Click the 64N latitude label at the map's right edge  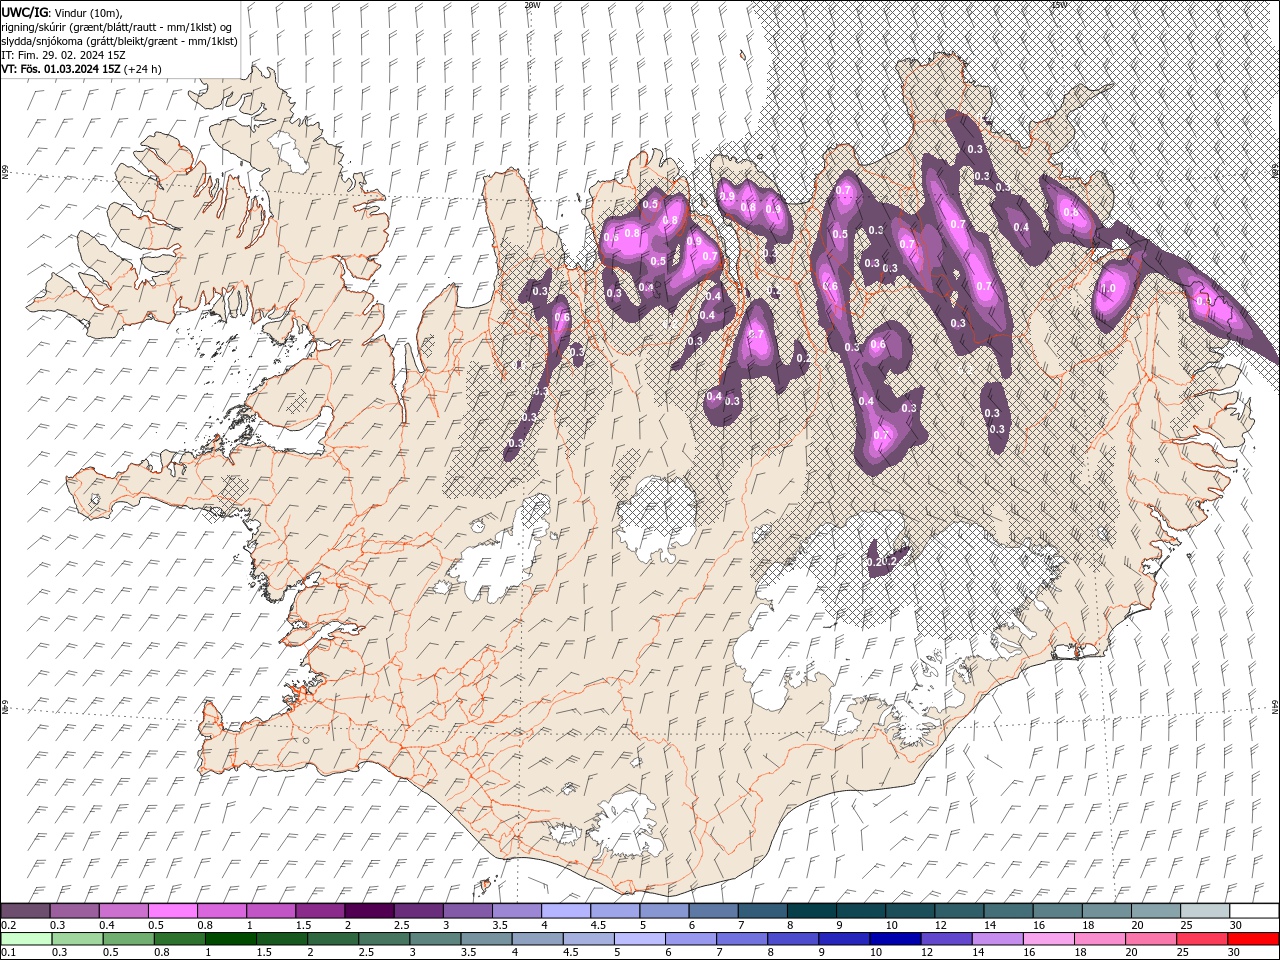1275,707
